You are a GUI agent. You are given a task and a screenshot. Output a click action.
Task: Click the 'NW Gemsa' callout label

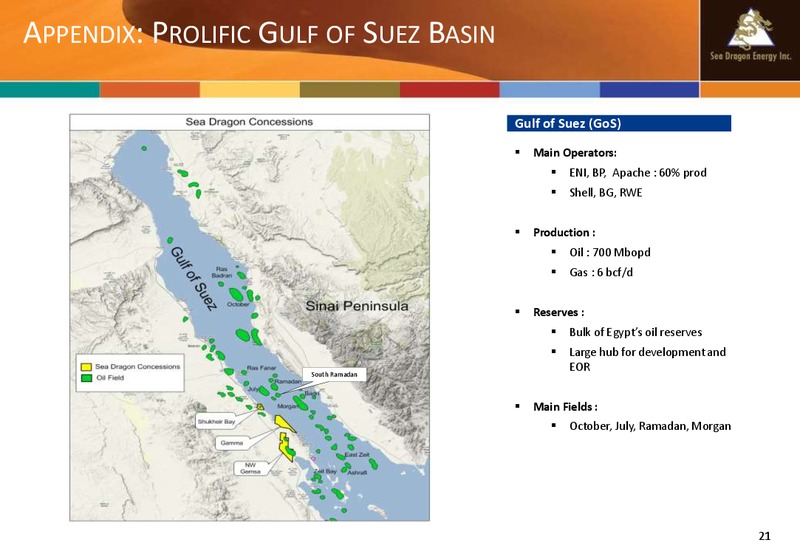251,468
